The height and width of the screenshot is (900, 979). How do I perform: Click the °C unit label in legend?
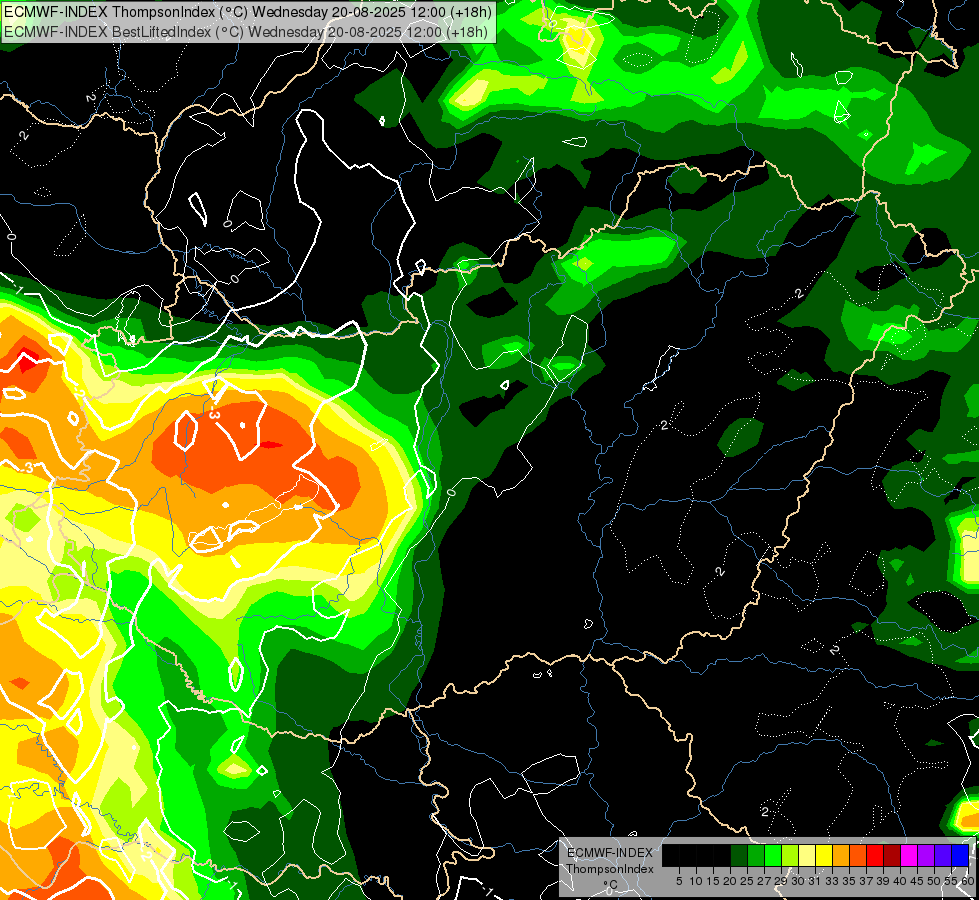[611, 885]
